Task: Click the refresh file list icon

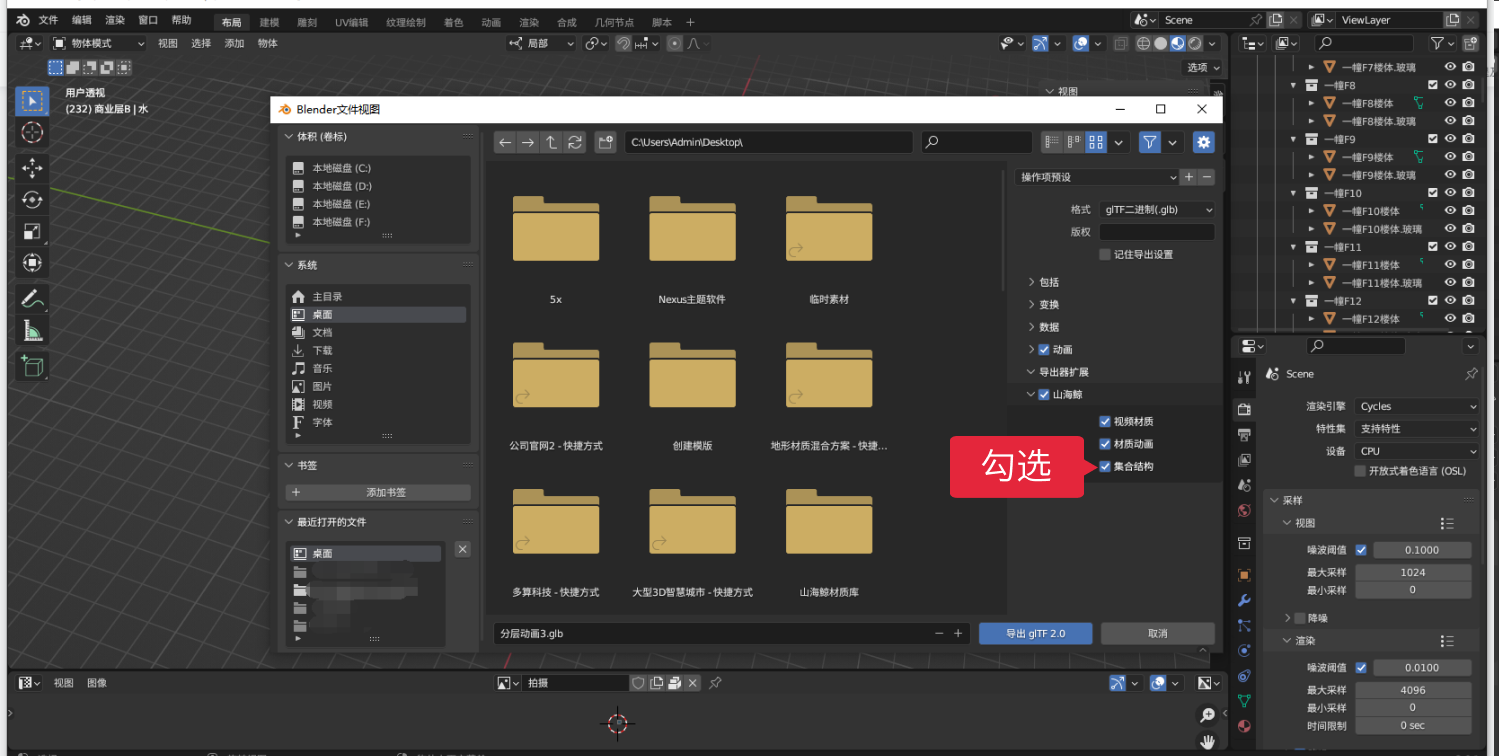Action: tap(575, 143)
